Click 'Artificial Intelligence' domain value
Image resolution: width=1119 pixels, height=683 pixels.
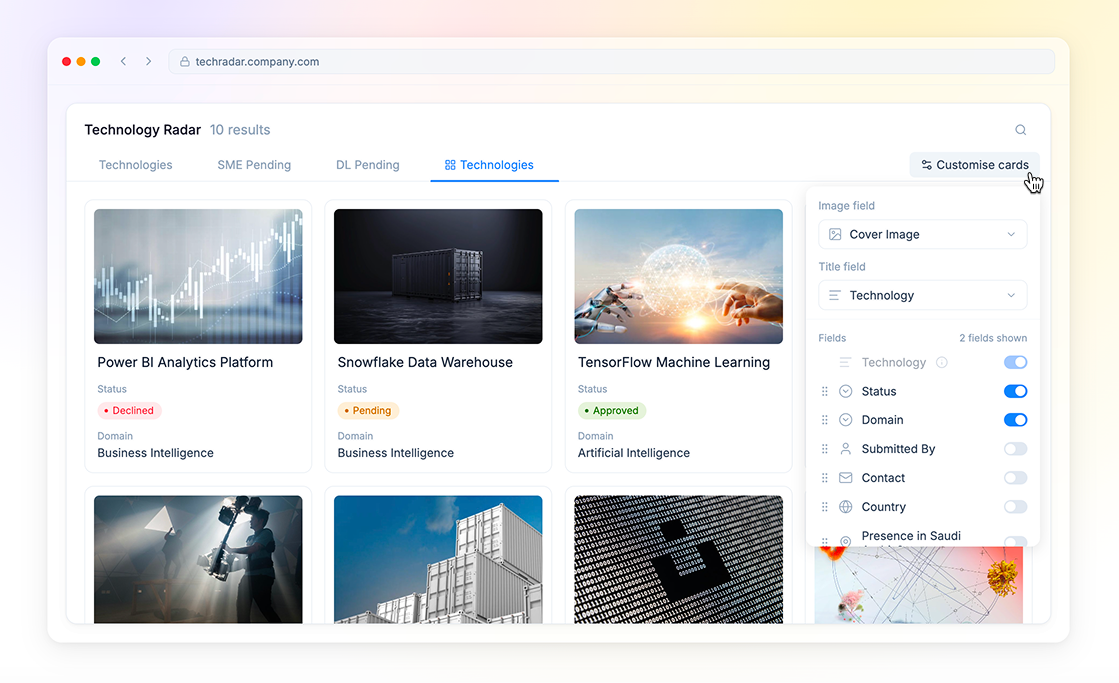tap(634, 453)
